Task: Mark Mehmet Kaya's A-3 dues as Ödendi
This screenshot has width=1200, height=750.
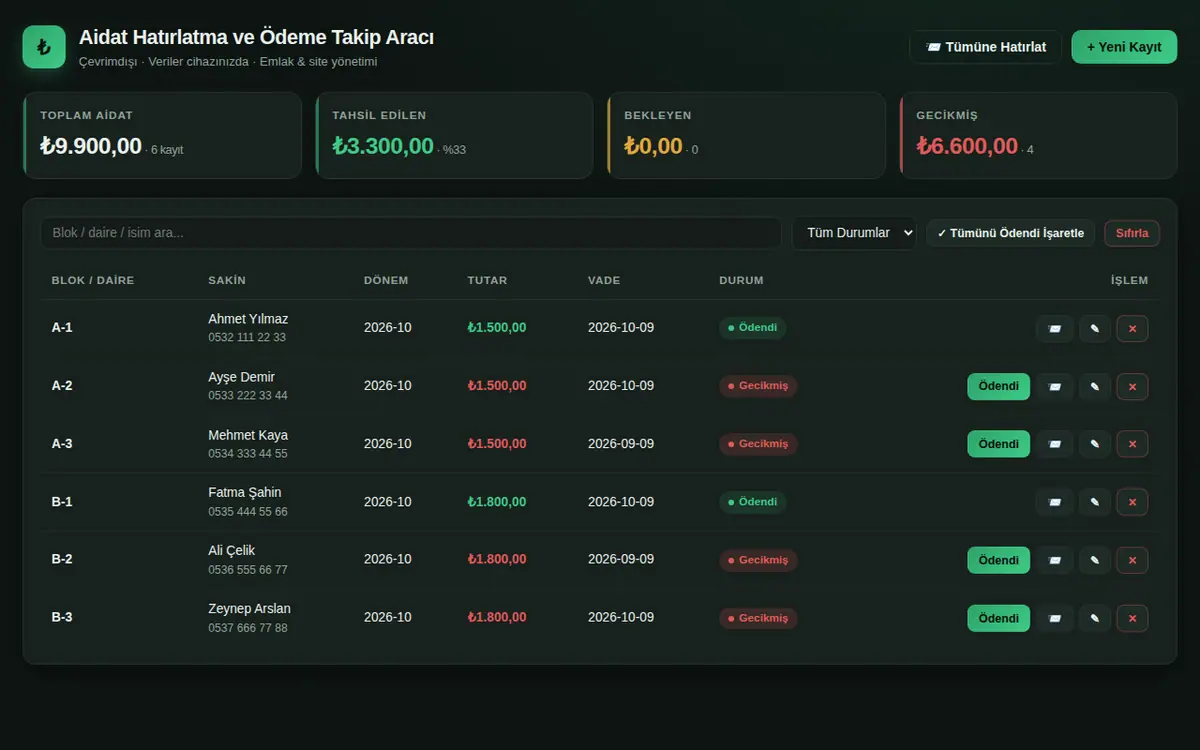Action: coord(998,444)
